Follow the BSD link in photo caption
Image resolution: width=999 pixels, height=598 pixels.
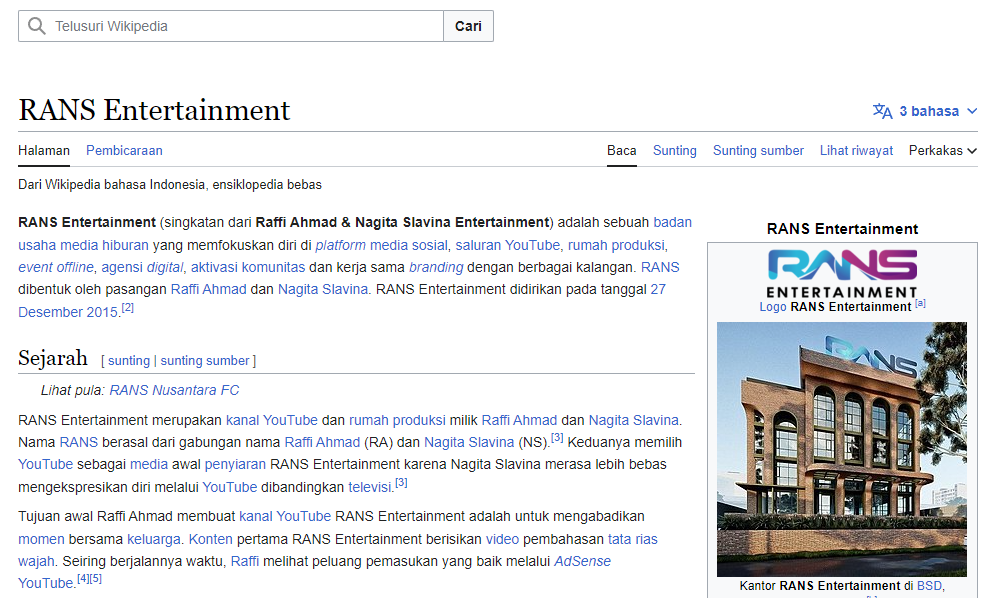point(929,586)
